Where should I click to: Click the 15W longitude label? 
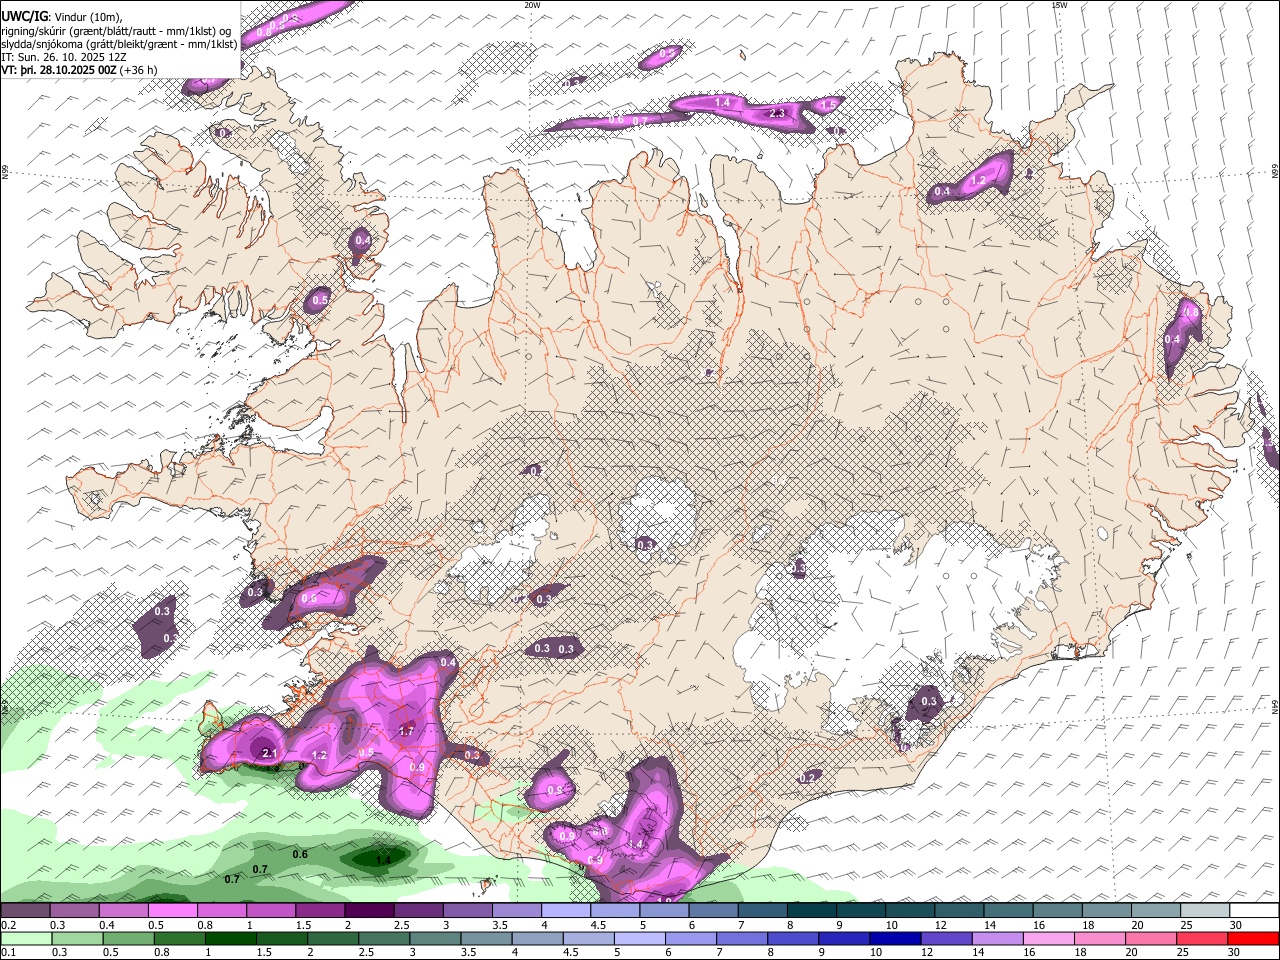coord(1059,5)
